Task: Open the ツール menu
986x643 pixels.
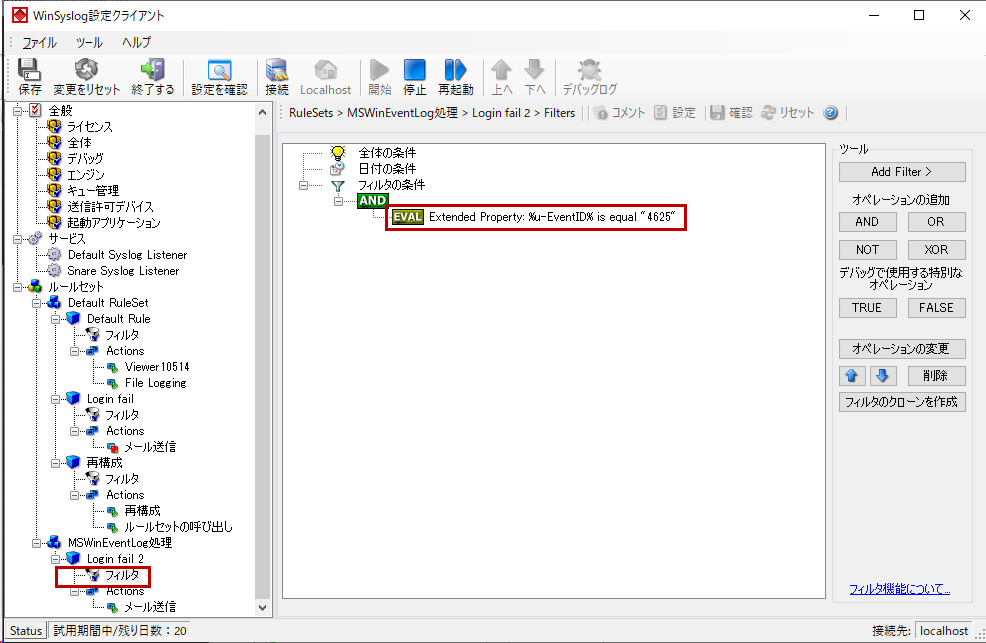Action: (x=89, y=42)
